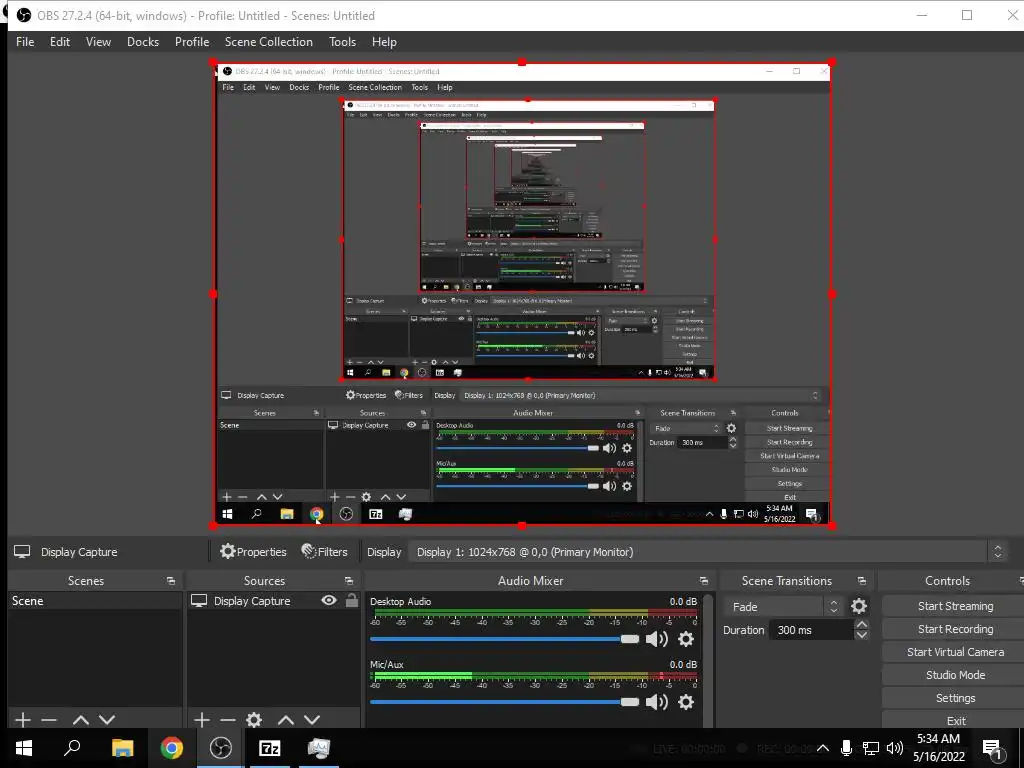The height and width of the screenshot is (768, 1024).
Task: Open the Help menu
Action: click(384, 42)
